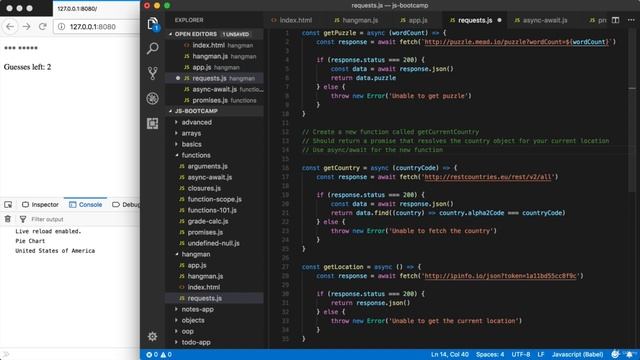
Task: Go forward in the browser window
Action: click(27, 27)
